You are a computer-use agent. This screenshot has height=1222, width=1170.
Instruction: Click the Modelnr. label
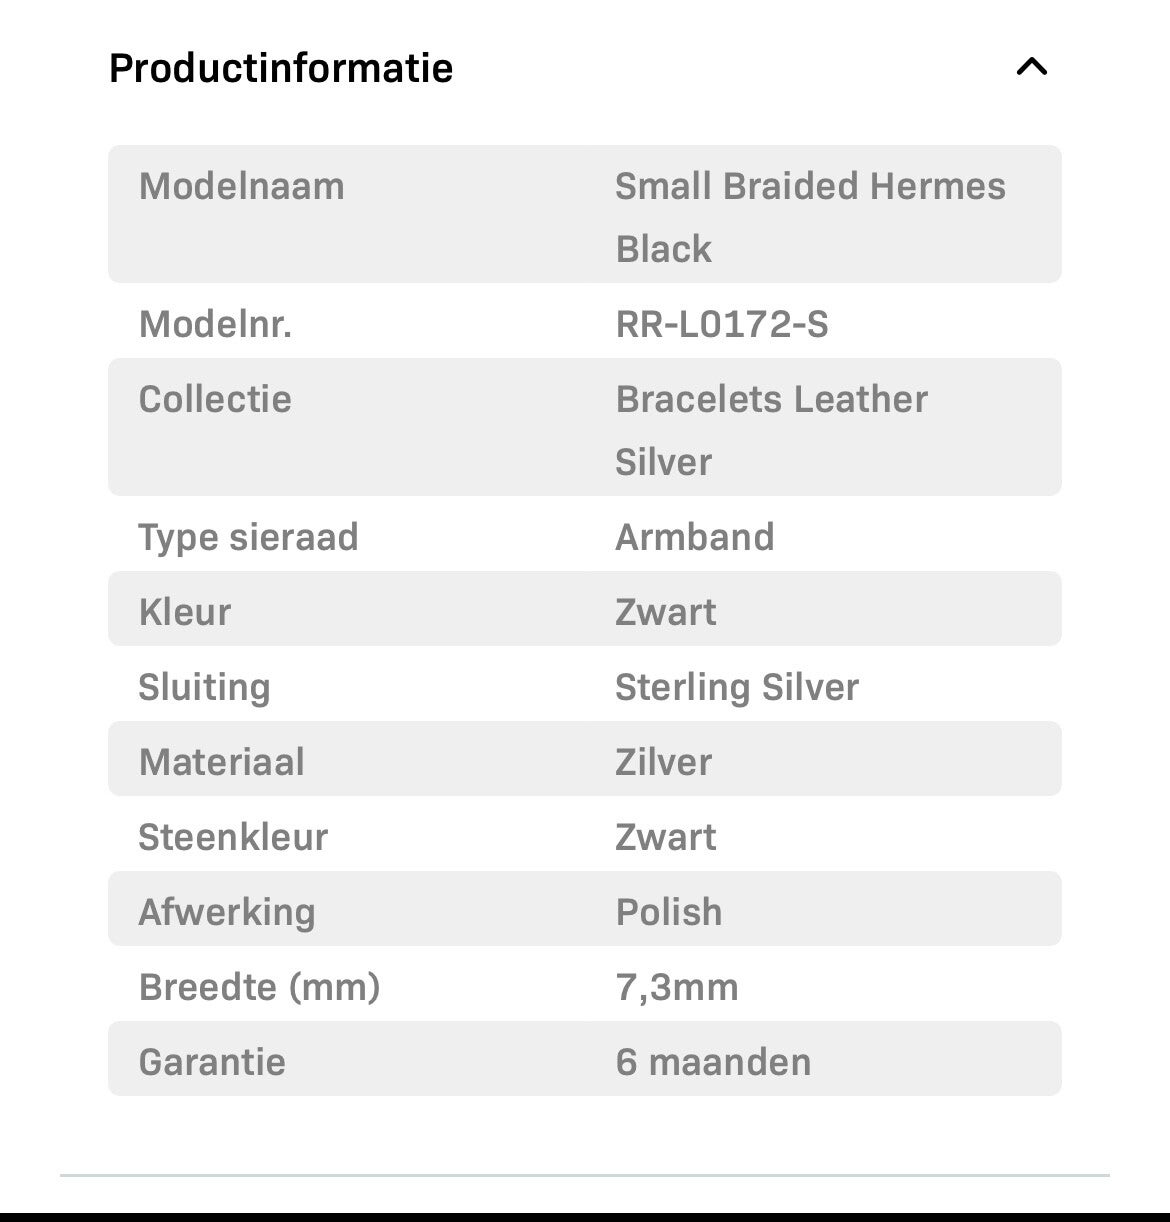pos(215,324)
